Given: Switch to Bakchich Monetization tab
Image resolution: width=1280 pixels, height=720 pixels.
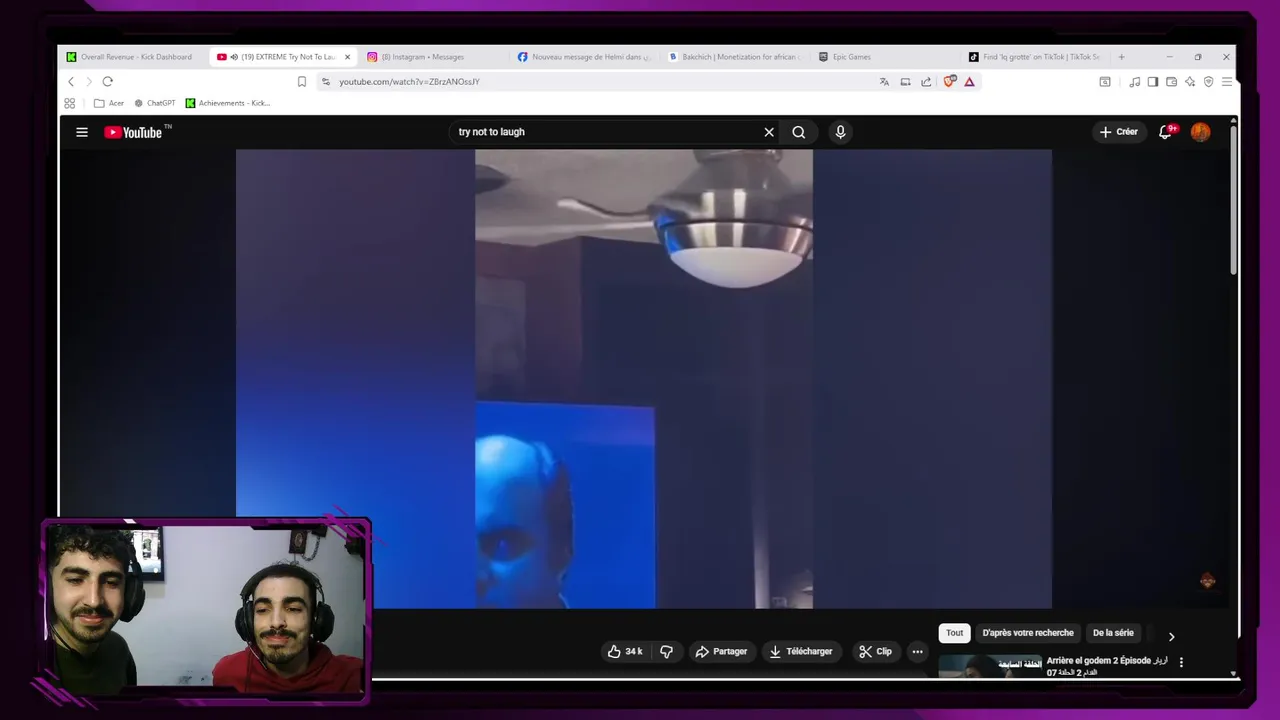Looking at the screenshot, I should pyautogui.click(x=735, y=57).
